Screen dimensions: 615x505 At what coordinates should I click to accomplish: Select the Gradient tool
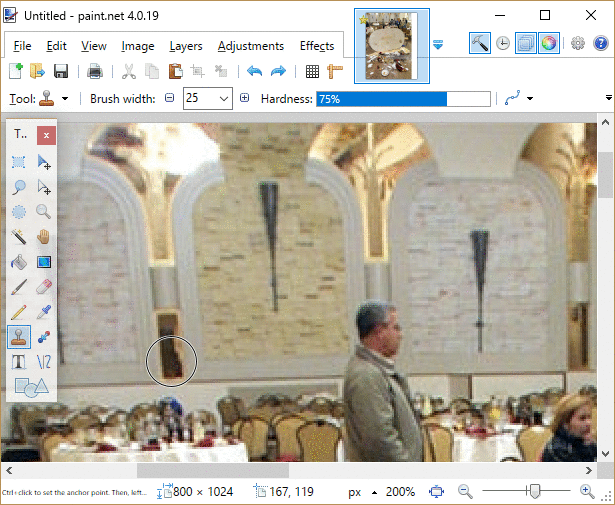(44, 262)
